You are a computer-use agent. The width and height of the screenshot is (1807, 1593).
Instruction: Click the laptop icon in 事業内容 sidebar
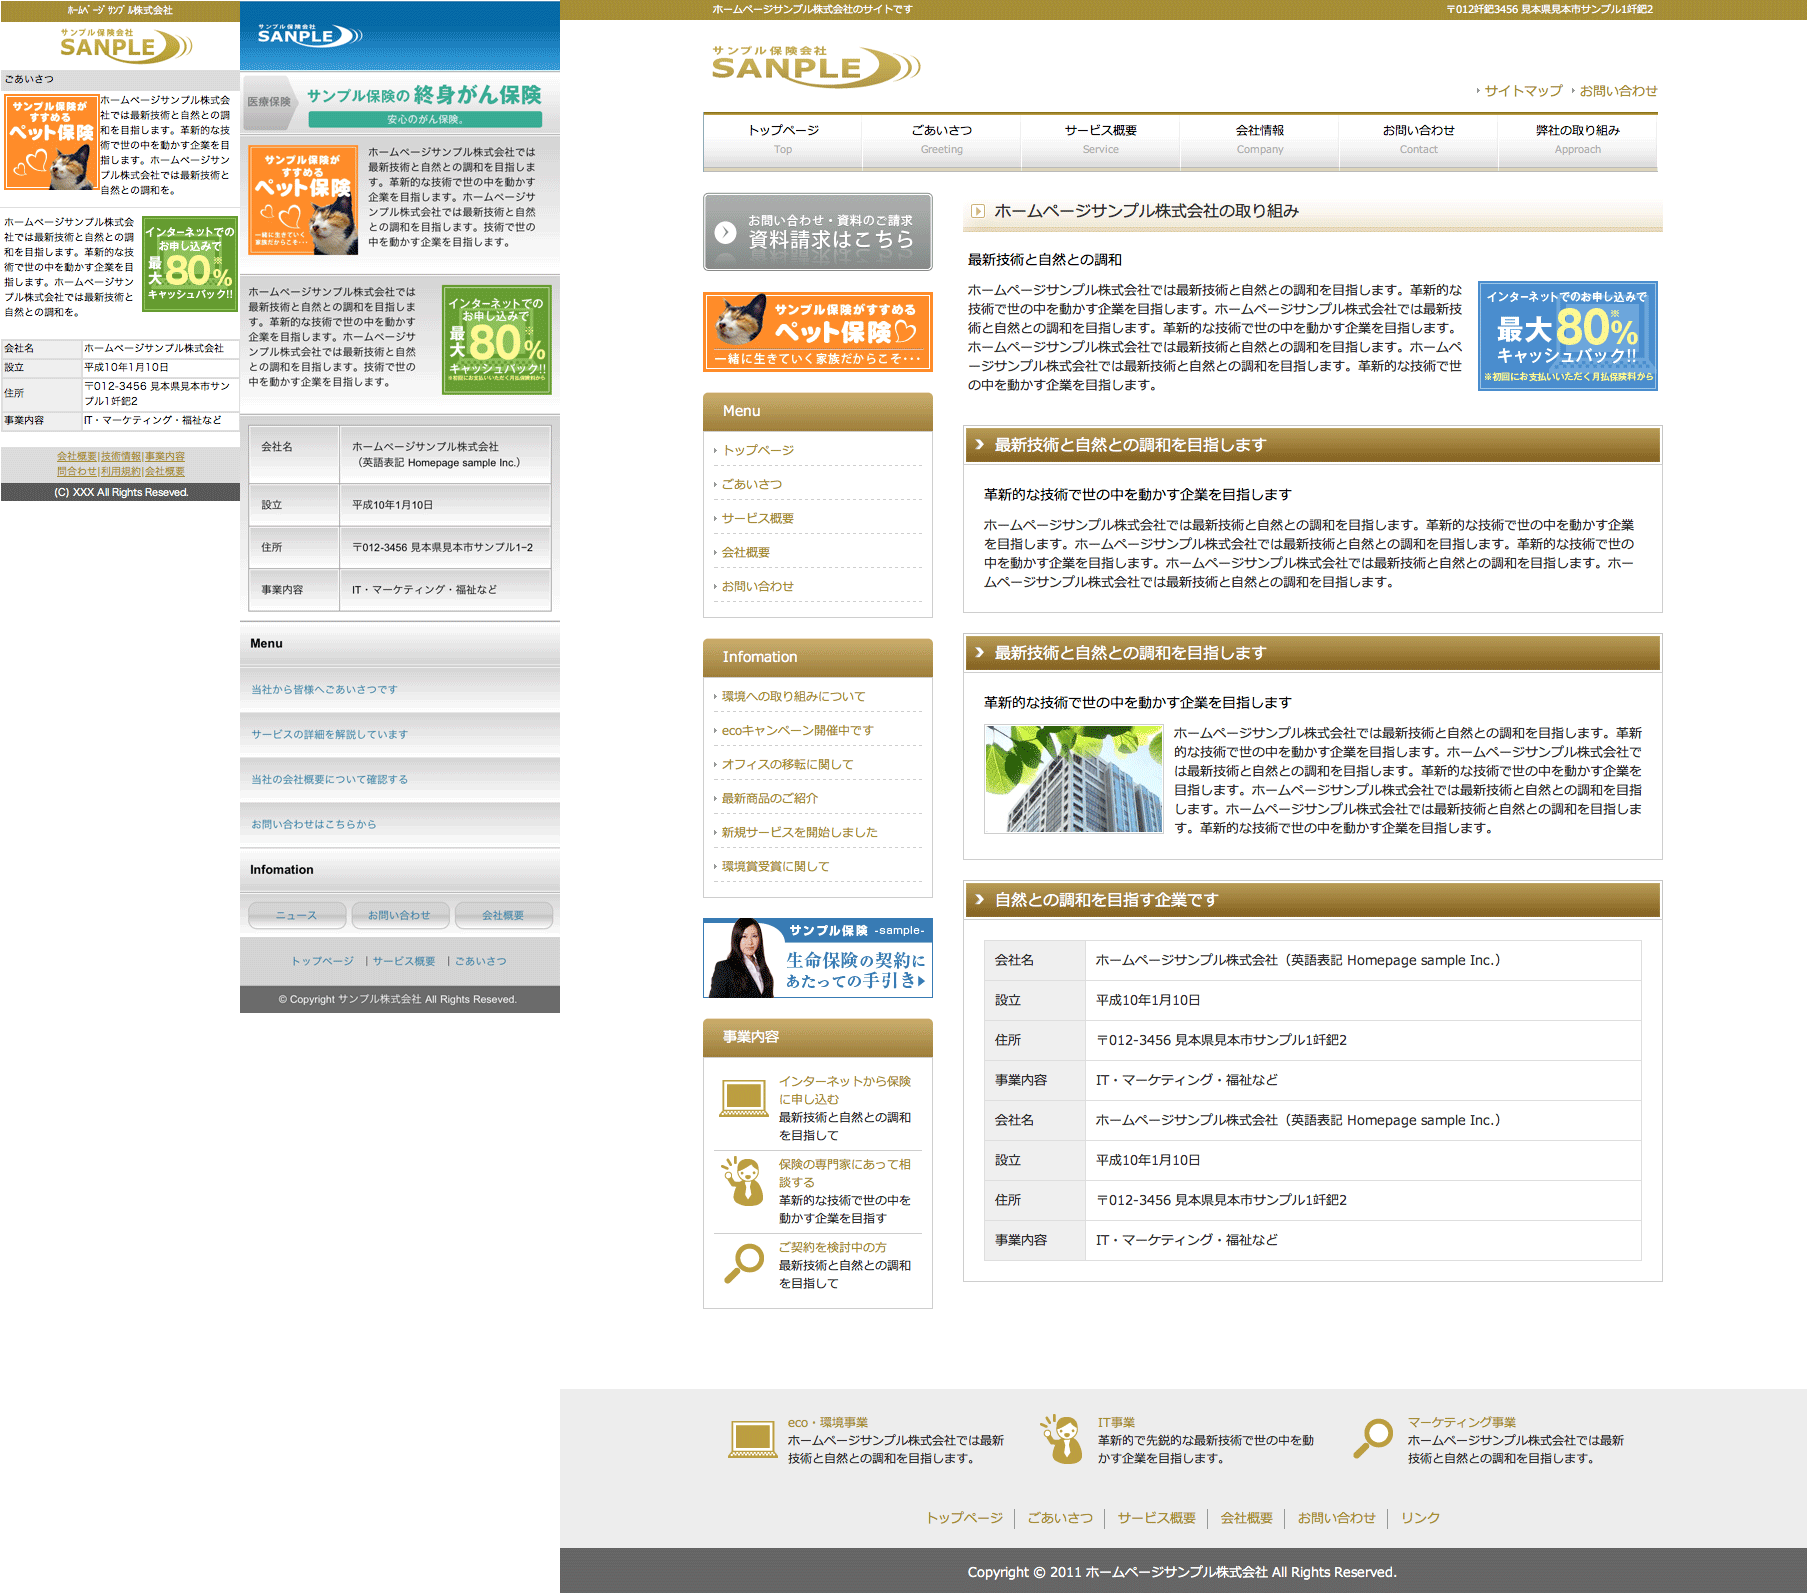(744, 1099)
